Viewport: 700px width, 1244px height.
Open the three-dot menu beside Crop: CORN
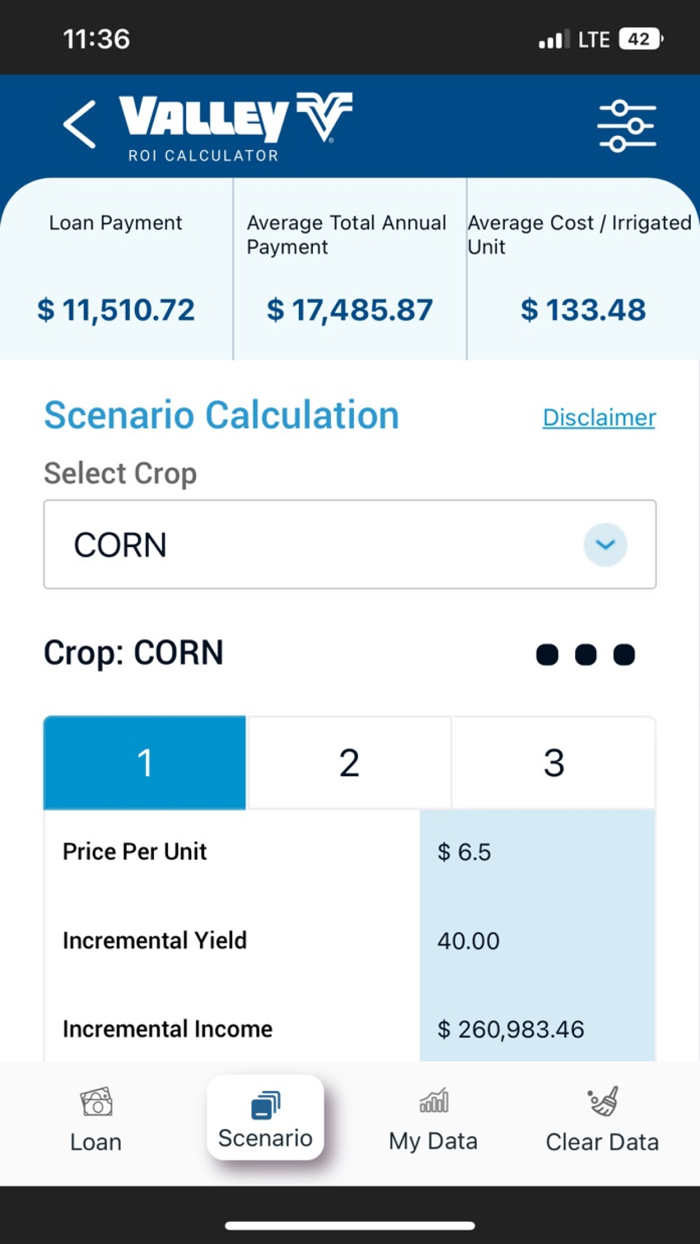point(586,654)
